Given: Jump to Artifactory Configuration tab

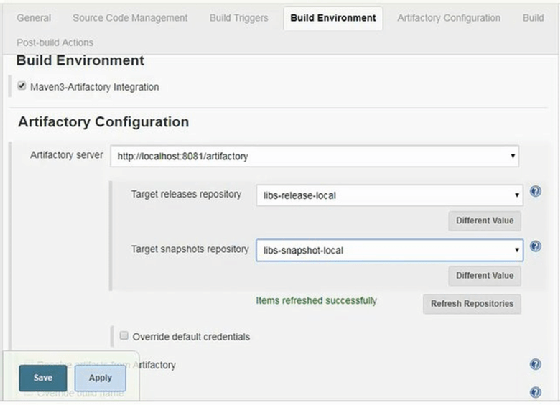Looking at the screenshot, I should tap(449, 18).
